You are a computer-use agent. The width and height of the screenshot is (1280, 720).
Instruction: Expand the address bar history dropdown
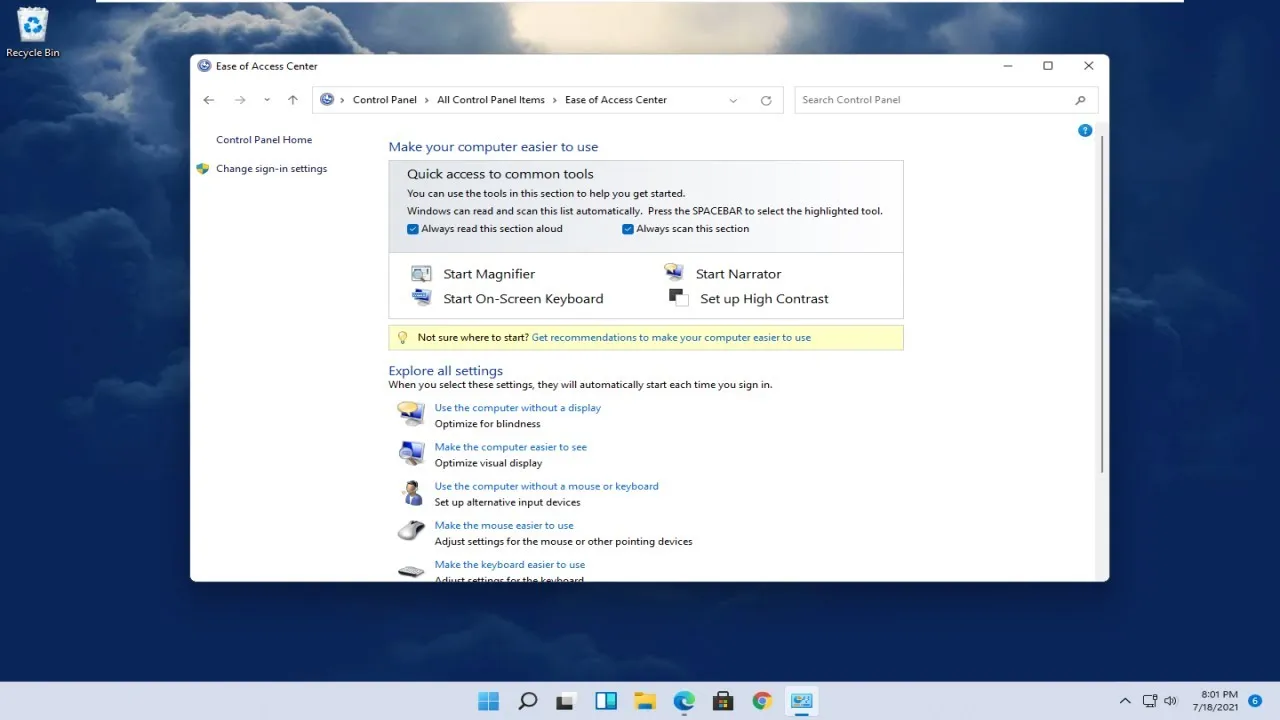(733, 100)
